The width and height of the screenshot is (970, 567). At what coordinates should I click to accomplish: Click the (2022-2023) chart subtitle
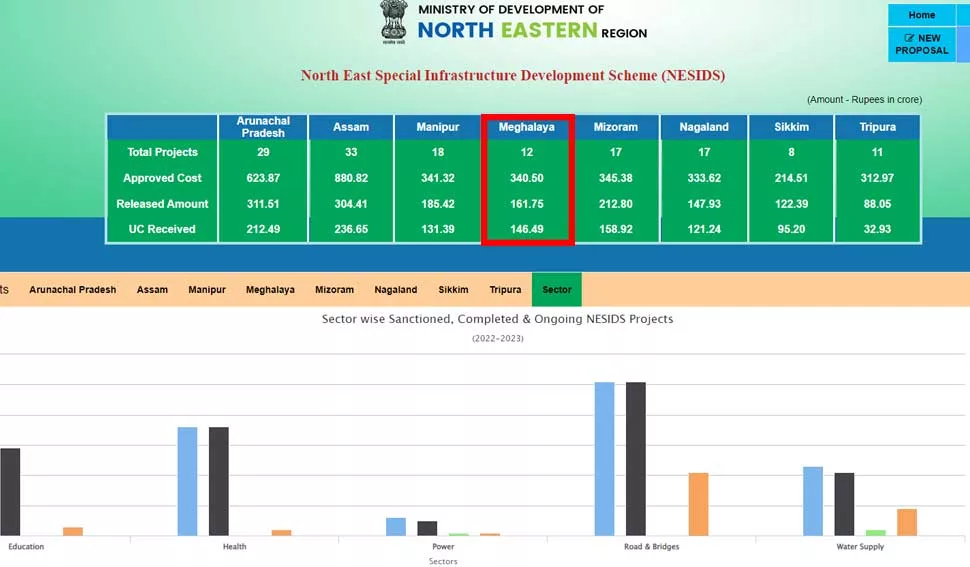point(497,338)
